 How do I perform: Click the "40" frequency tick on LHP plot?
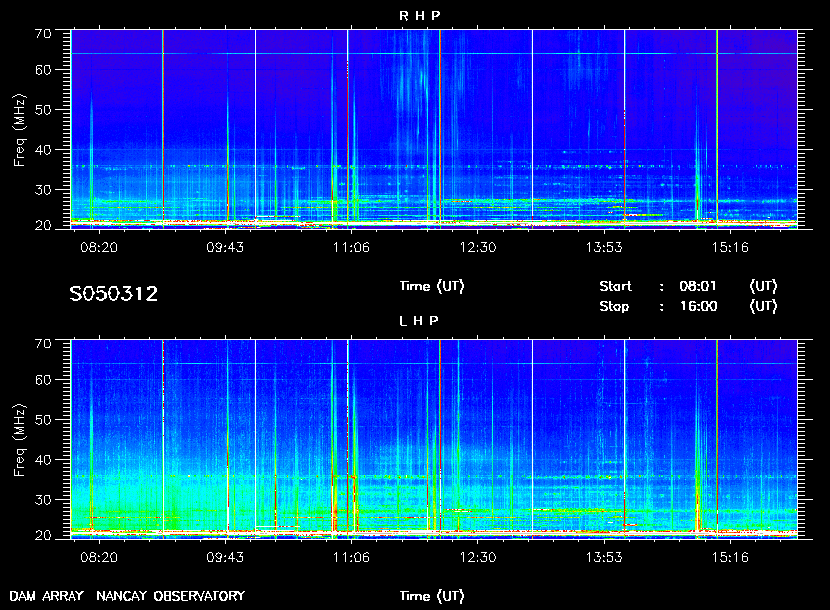(x=43, y=460)
